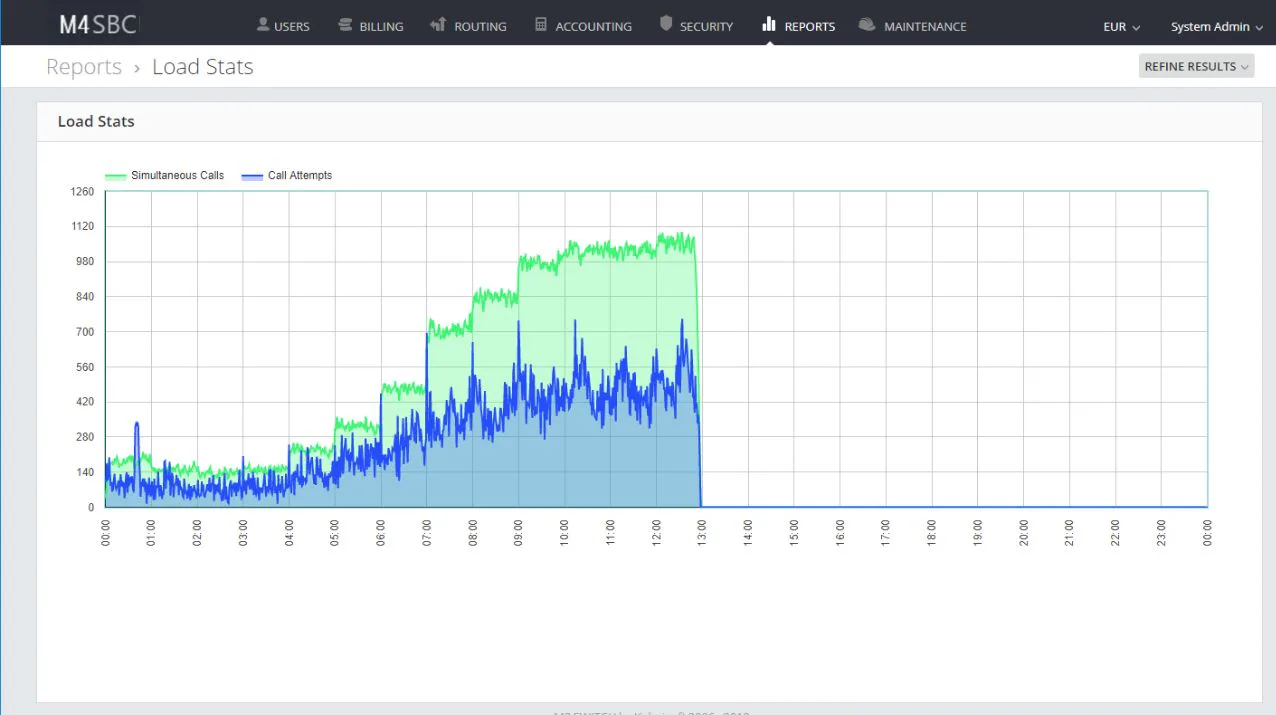Click the 840 y-axis label

(84, 296)
